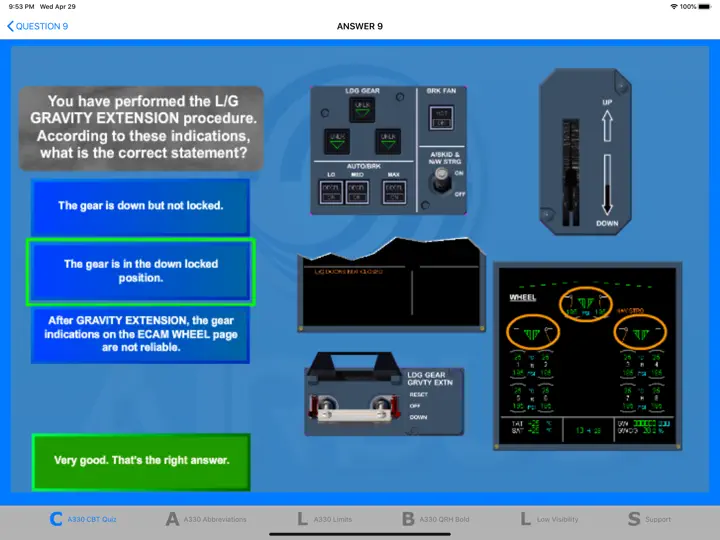Toggle the AUTO/BRK MAX pushbutton
720x540 pixels.
point(394,192)
